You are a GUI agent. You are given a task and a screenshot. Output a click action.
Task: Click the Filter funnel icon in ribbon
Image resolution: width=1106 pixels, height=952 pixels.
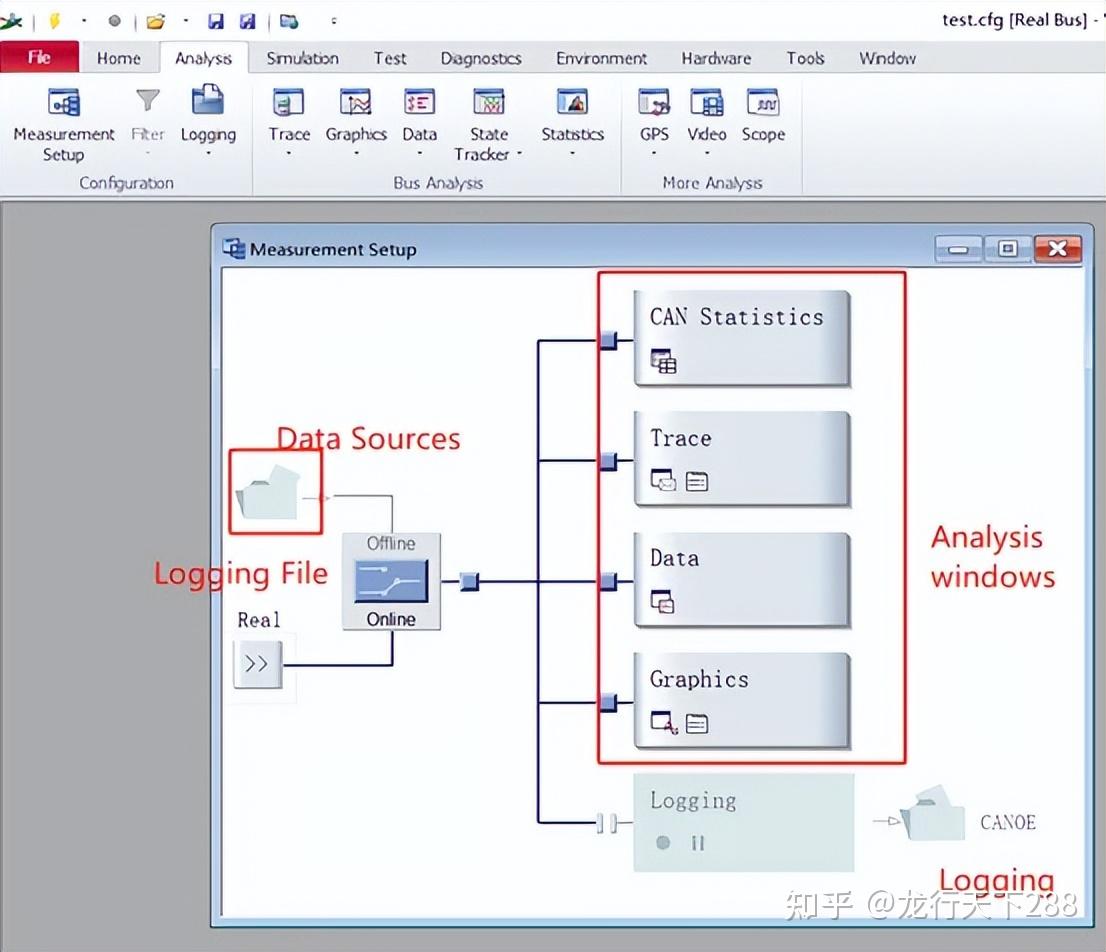click(147, 100)
